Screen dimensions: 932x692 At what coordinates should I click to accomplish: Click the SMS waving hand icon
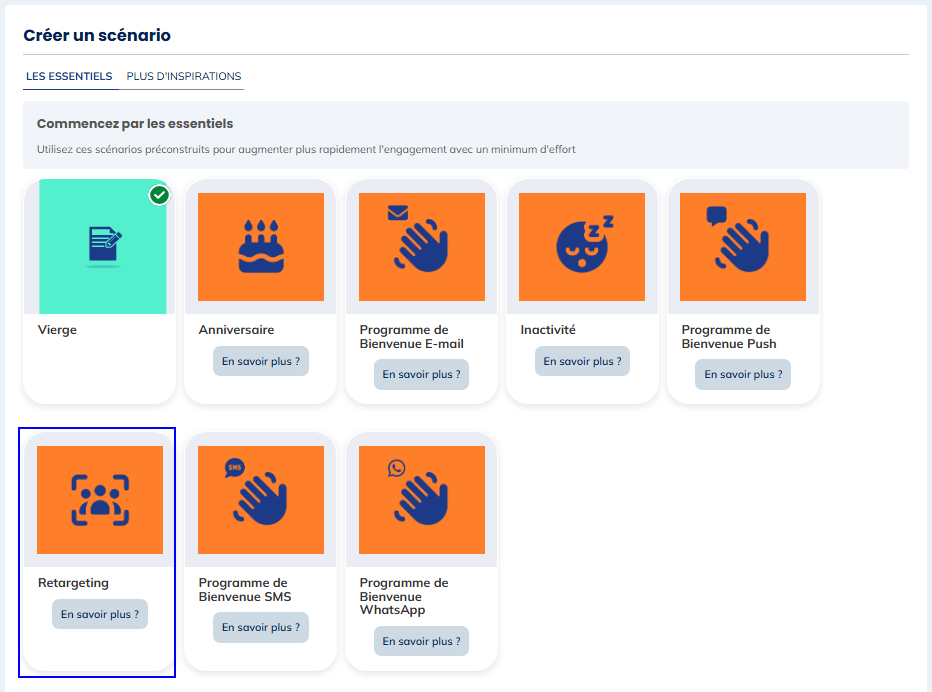point(260,499)
